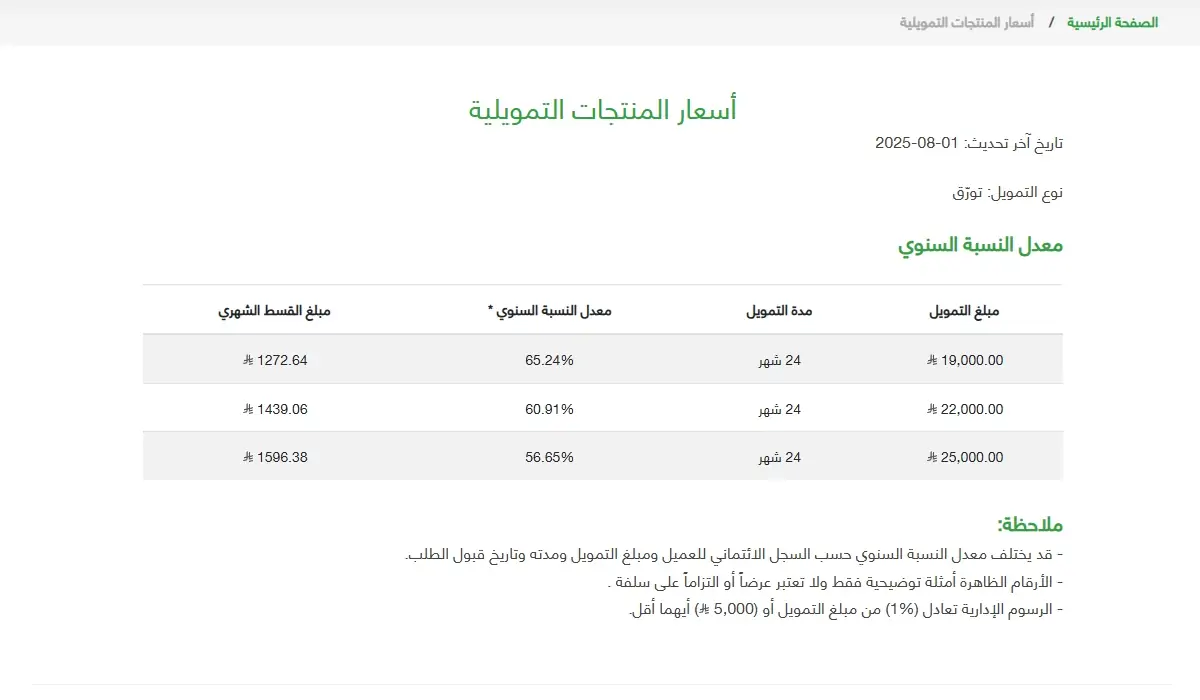Select the معدل النسبة السنوي * column header
This screenshot has height=700, width=1200.
pos(549,311)
